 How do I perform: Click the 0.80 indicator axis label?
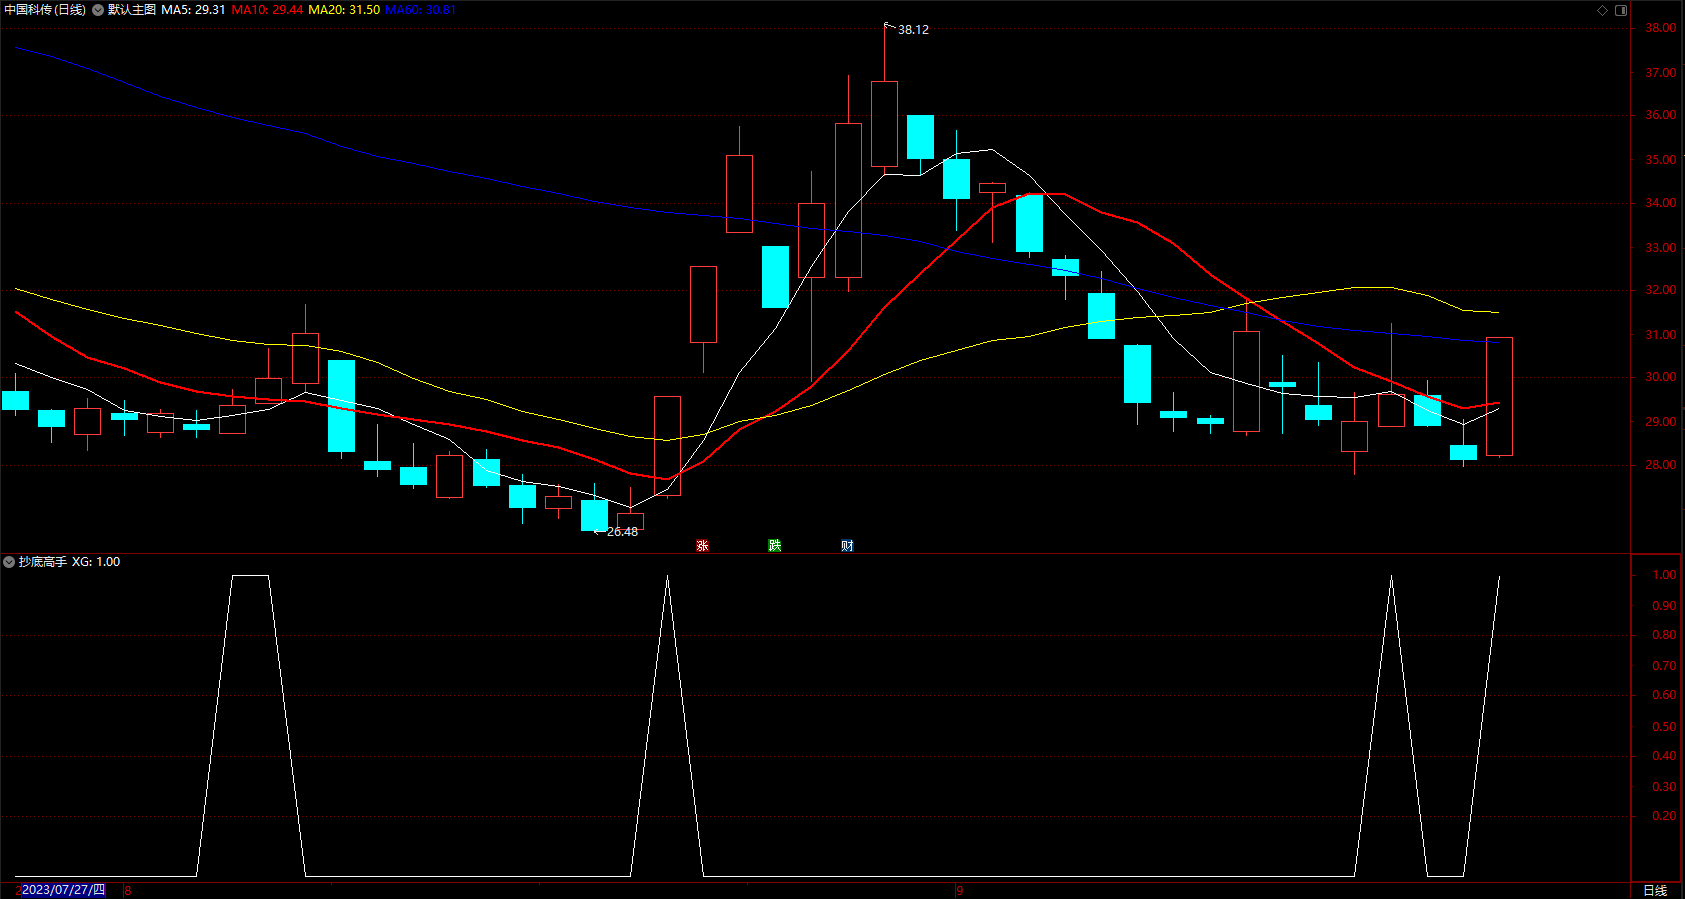click(x=1664, y=635)
